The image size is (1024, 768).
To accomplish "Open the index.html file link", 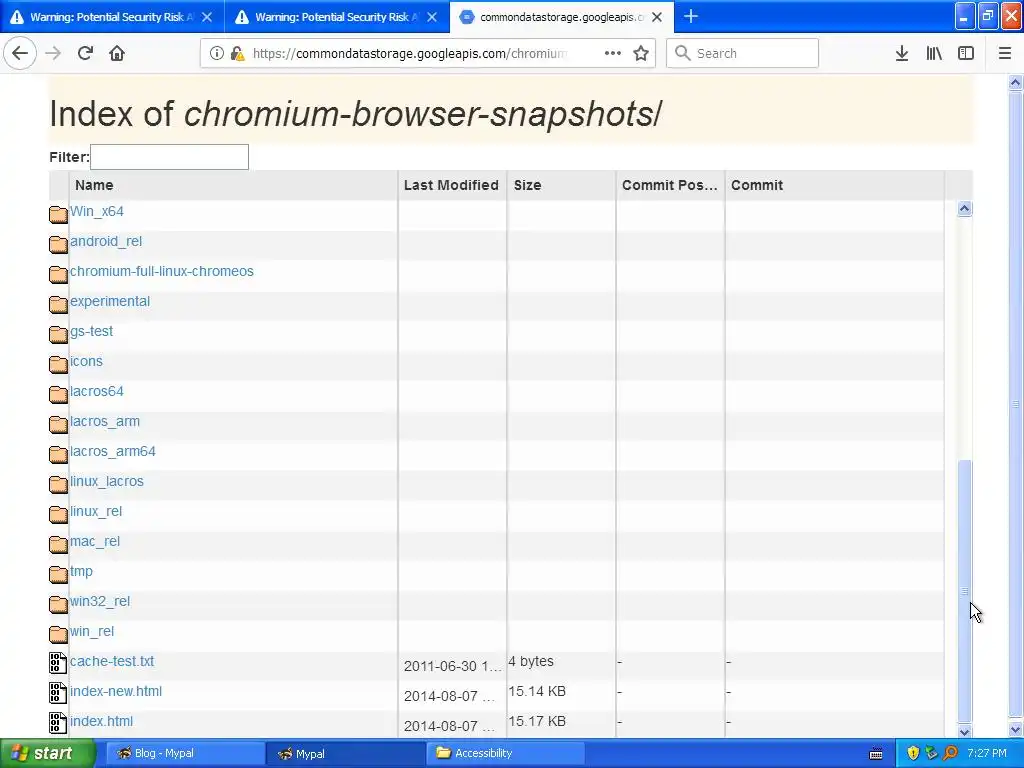I will click(101, 722).
